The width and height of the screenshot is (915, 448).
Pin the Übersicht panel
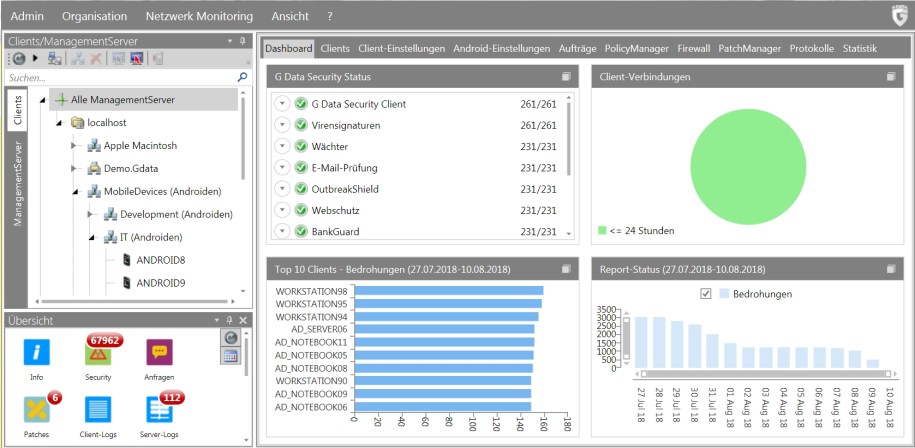[229, 320]
